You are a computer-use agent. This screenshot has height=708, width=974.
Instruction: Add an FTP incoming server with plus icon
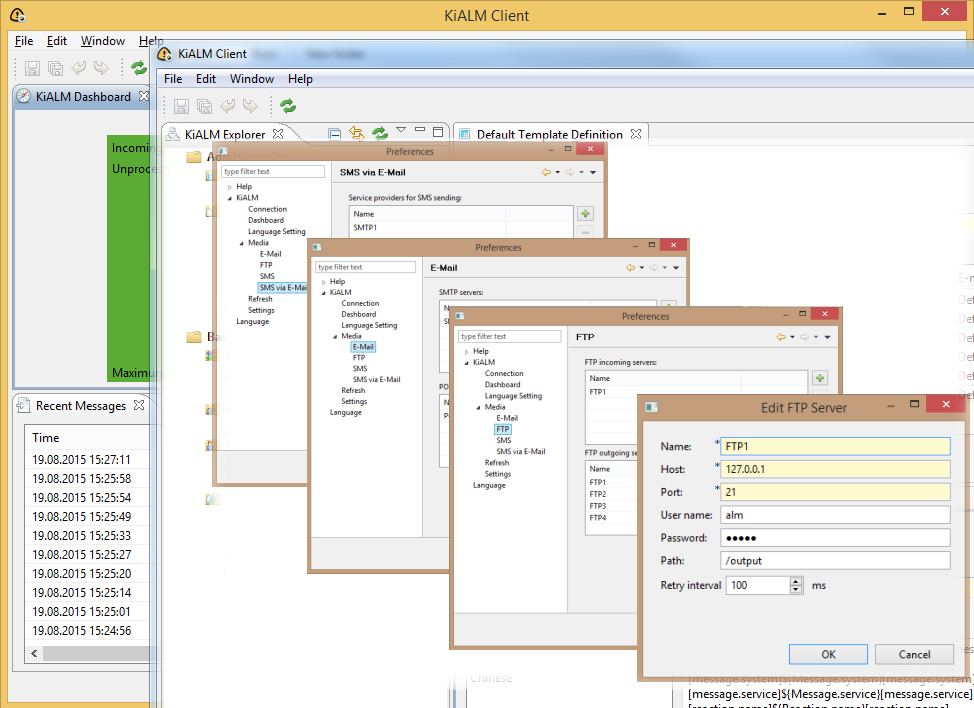point(820,378)
